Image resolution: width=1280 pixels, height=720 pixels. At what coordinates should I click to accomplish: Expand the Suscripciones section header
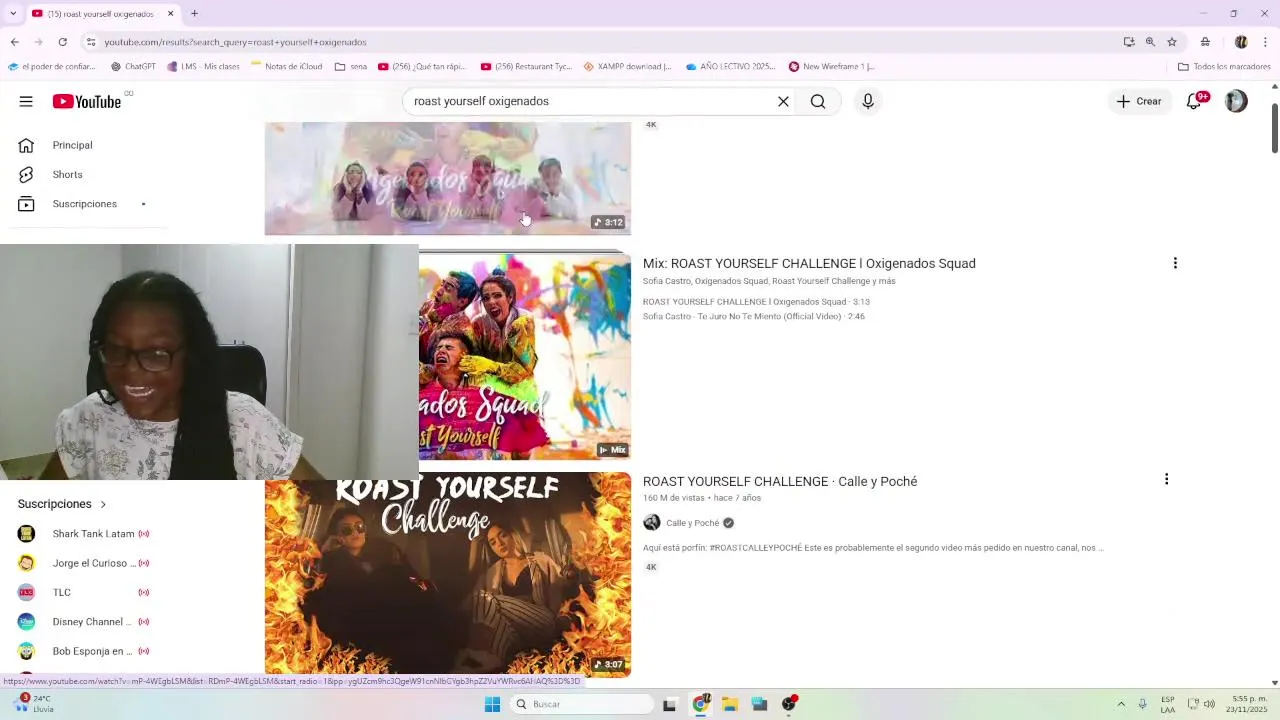(x=62, y=504)
